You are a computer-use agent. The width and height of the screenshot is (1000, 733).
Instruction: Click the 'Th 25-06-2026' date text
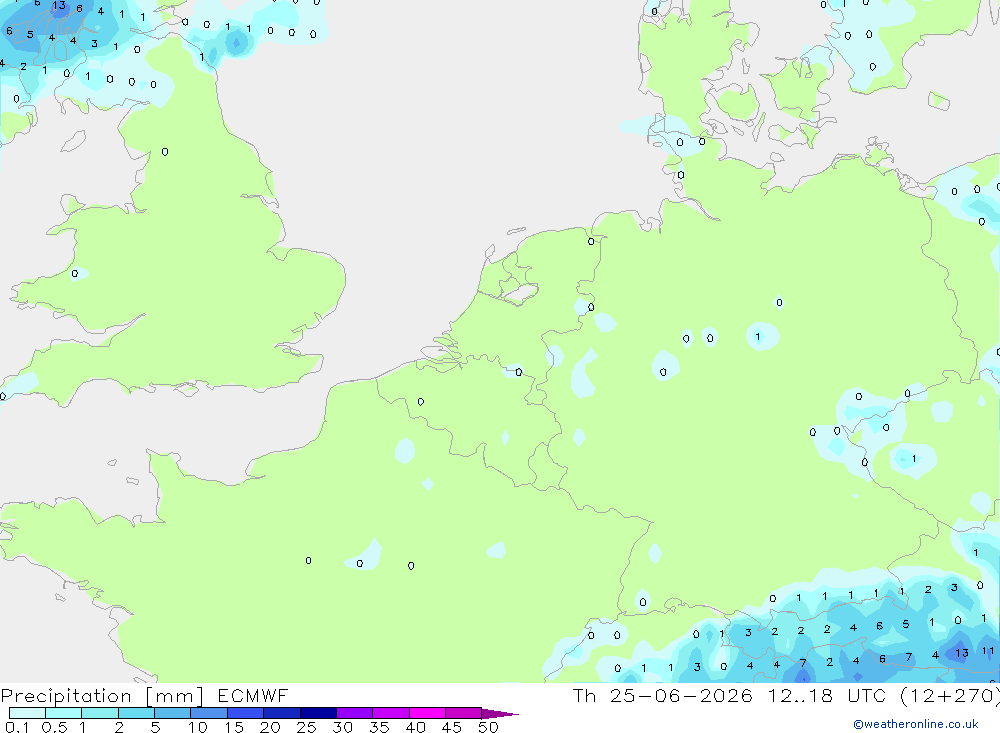[x=662, y=695]
